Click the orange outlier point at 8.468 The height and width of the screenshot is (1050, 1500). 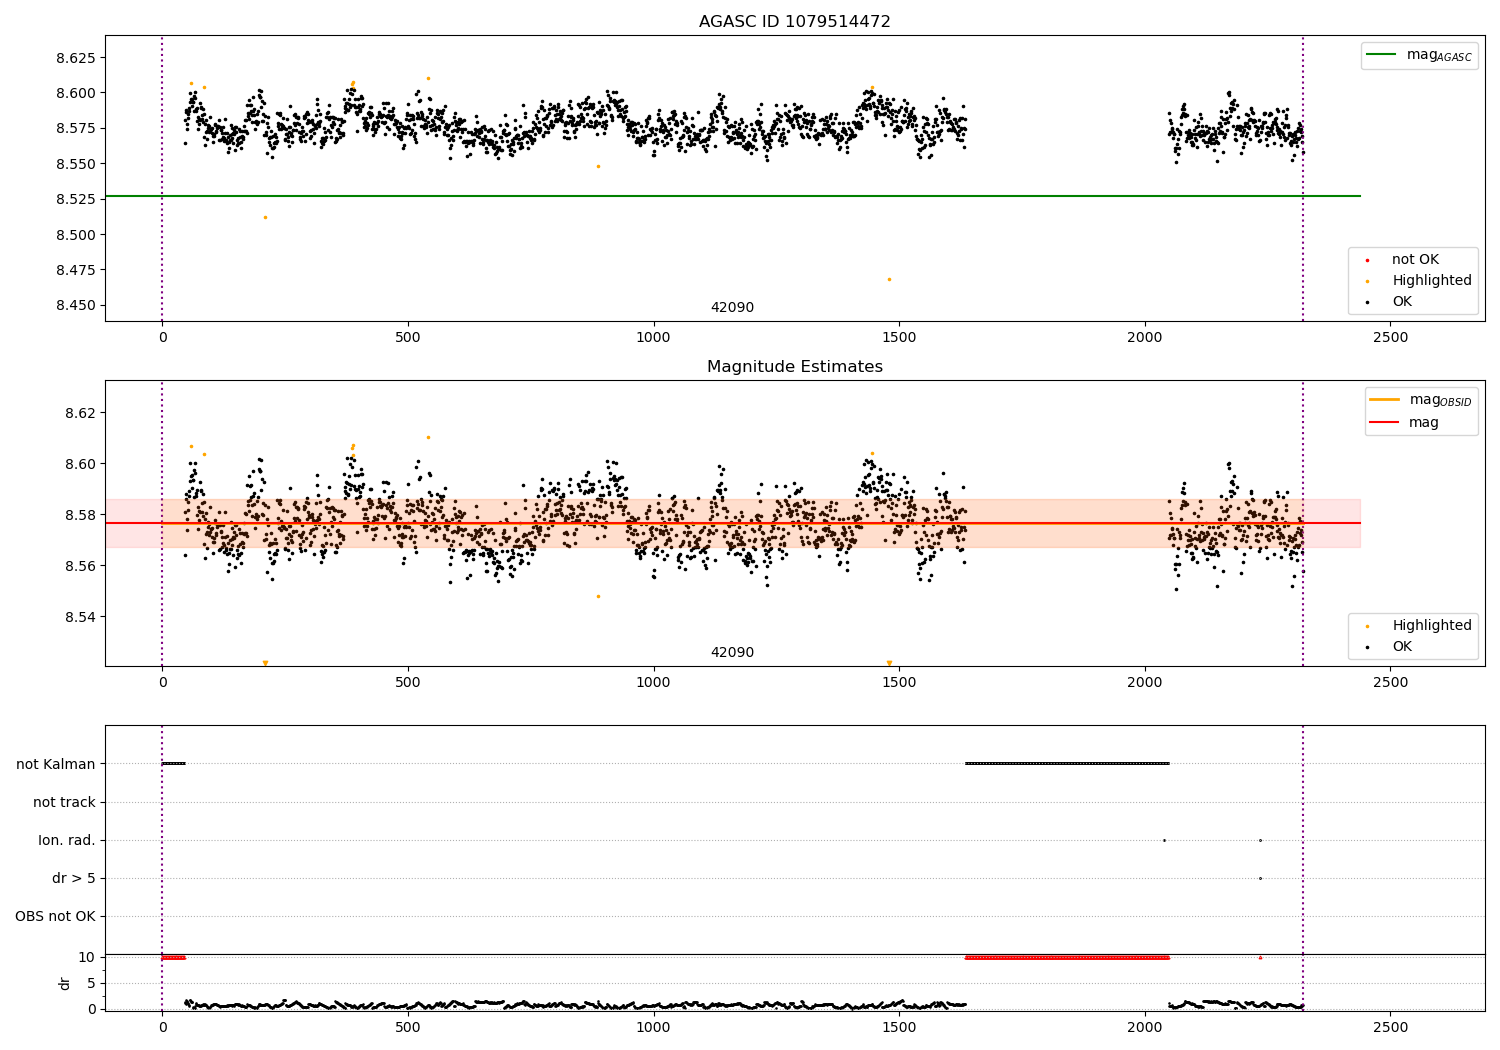[x=889, y=279]
